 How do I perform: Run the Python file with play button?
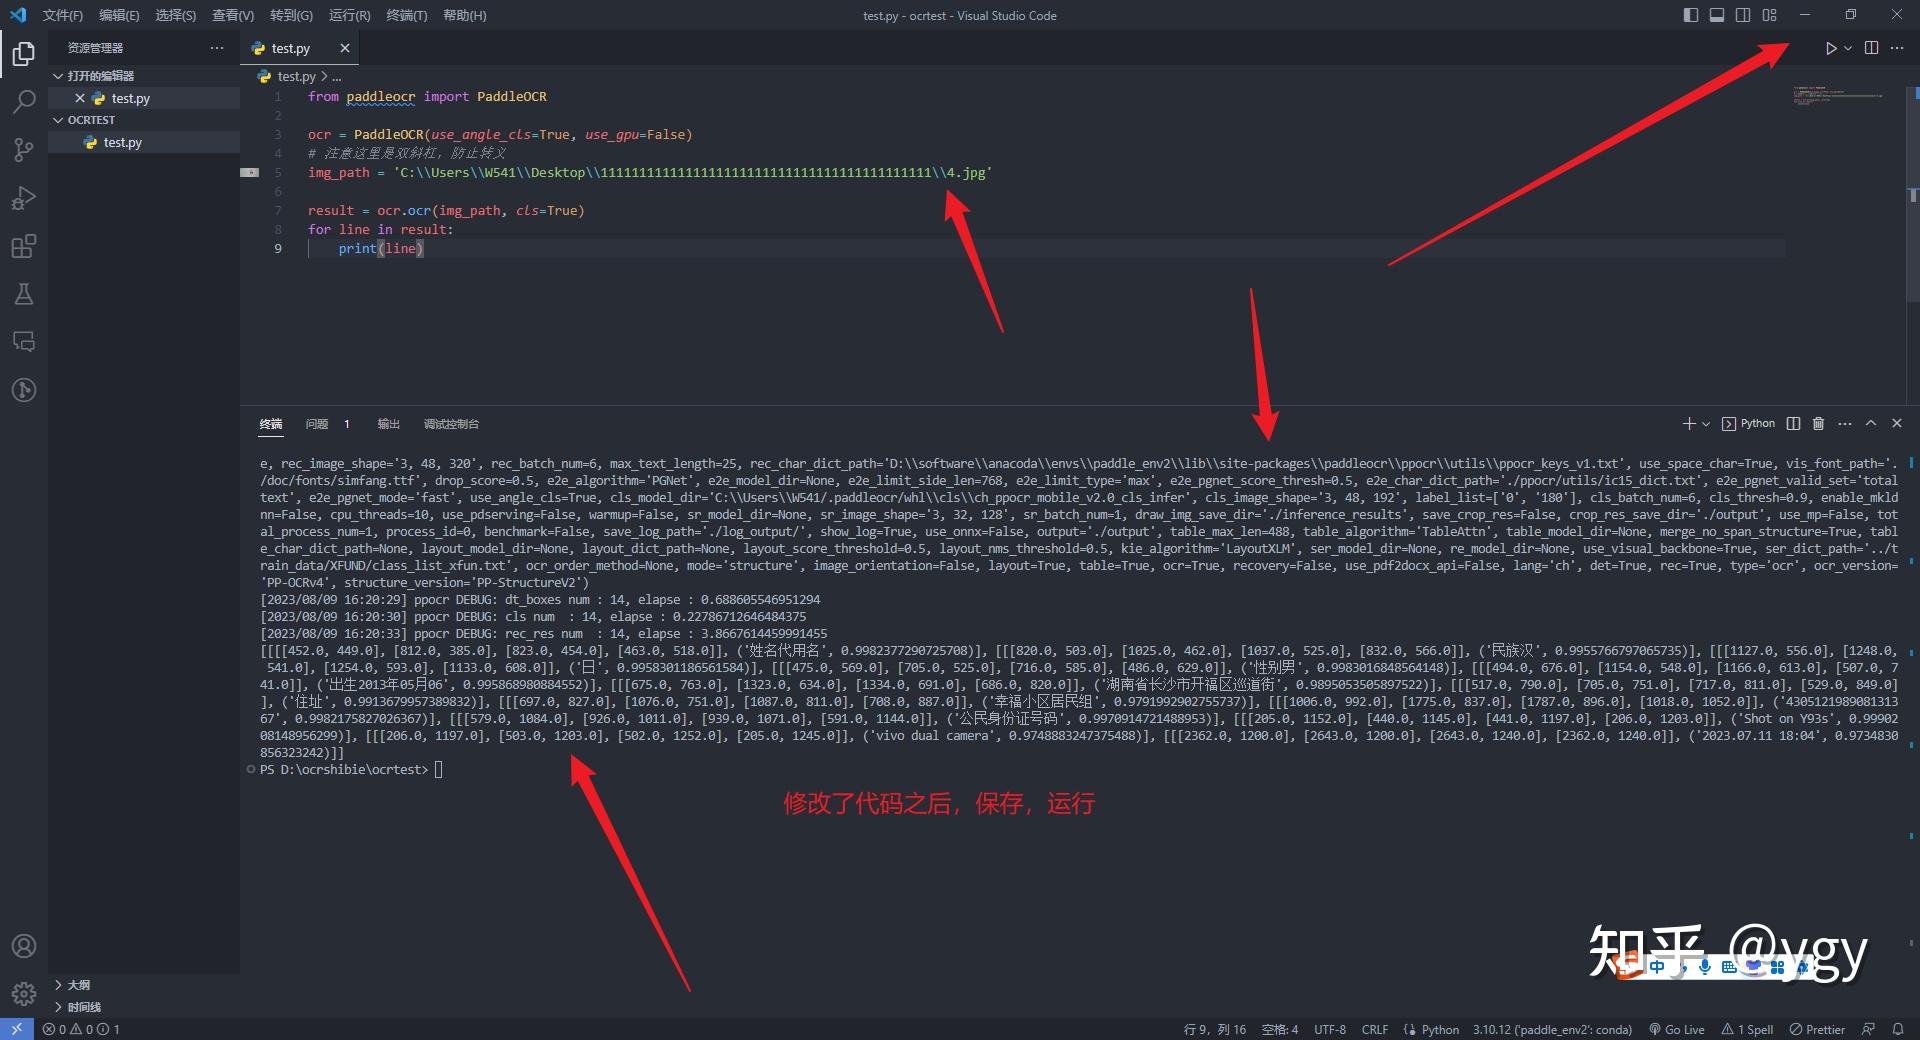1830,48
